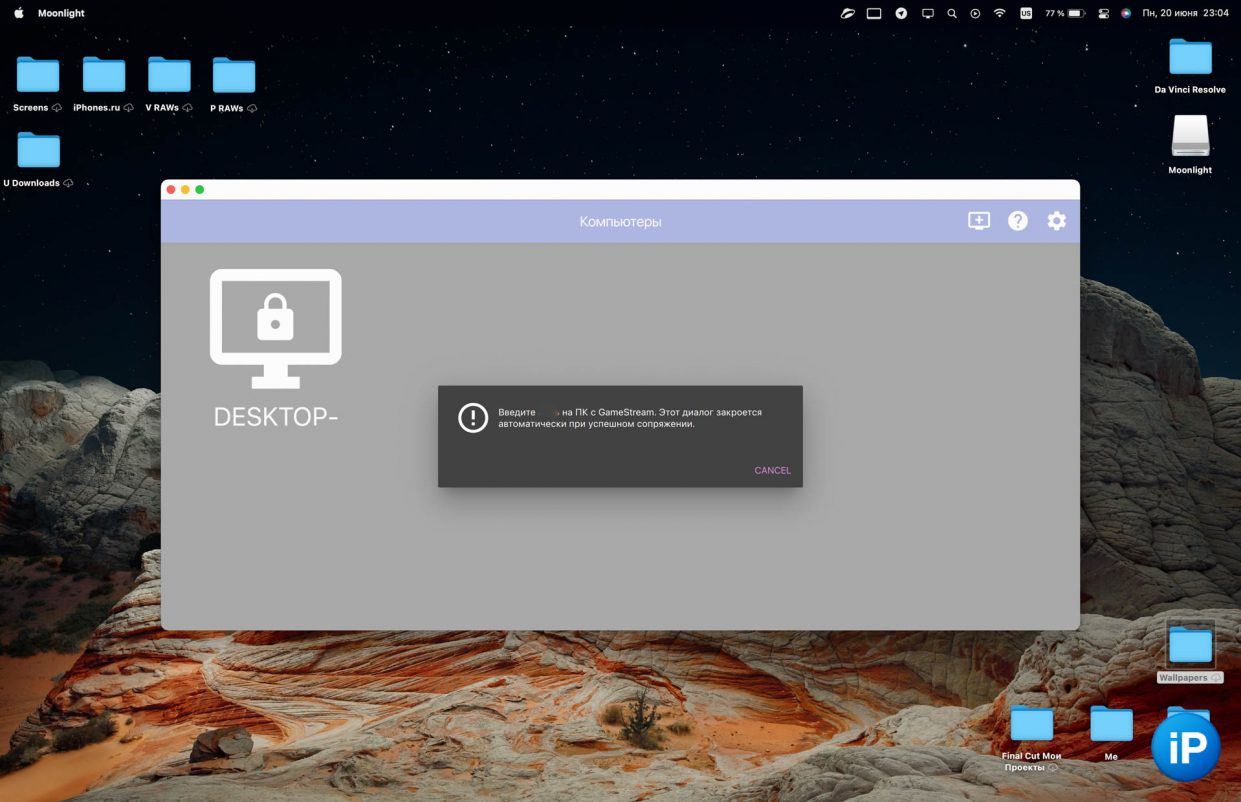Open the P RAWs folder
This screenshot has height=802, width=1241.
tap(234, 75)
